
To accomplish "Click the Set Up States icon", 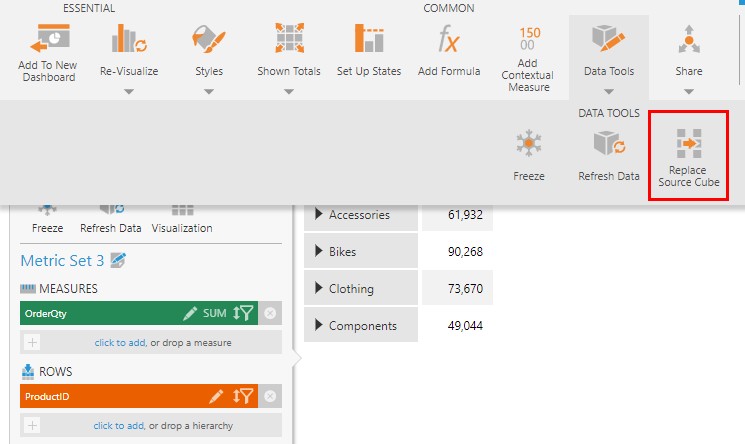I will coord(369,40).
